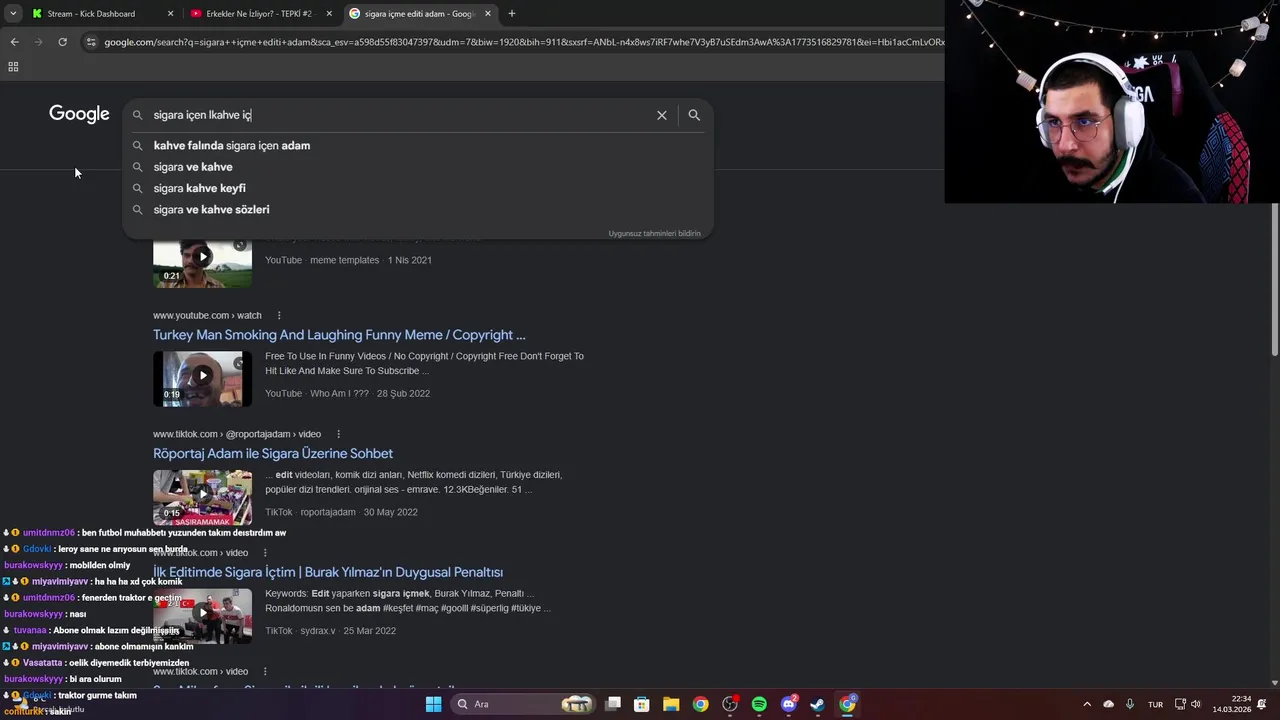Open İlk Editimde Sigara İçtim result
Image resolution: width=1280 pixels, height=720 pixels.
pyautogui.click(x=328, y=572)
